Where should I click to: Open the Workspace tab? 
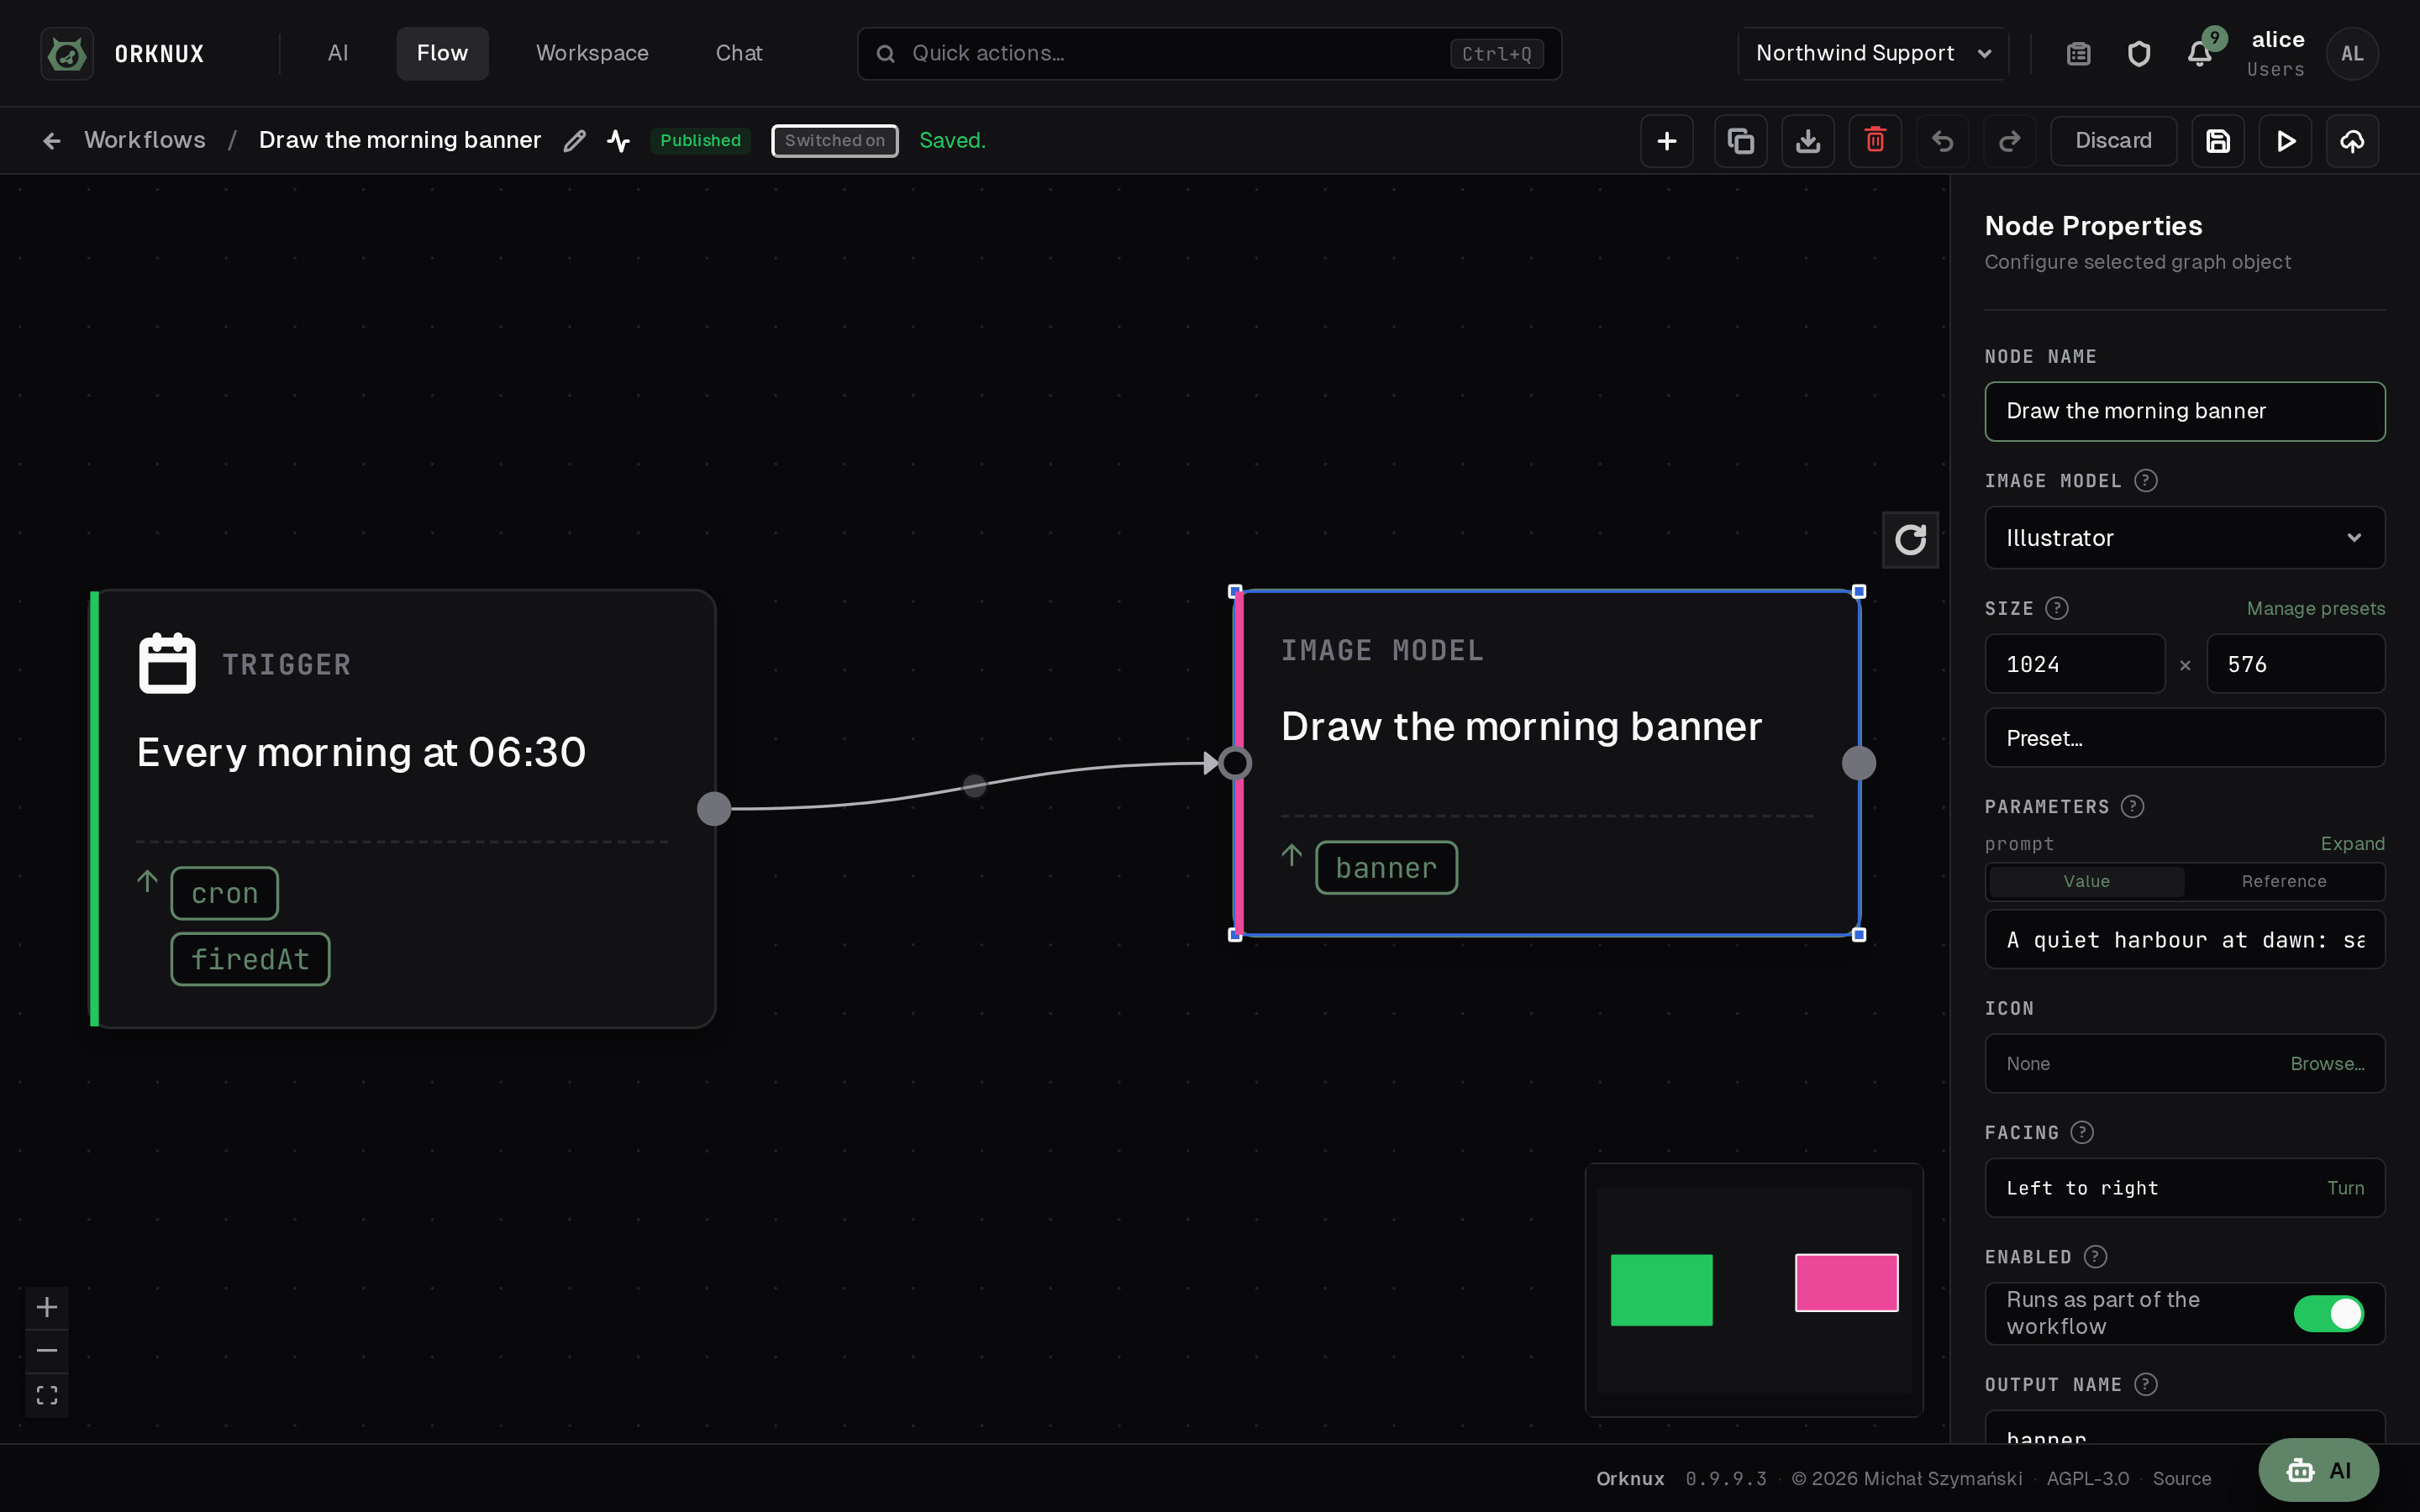pyautogui.click(x=592, y=54)
